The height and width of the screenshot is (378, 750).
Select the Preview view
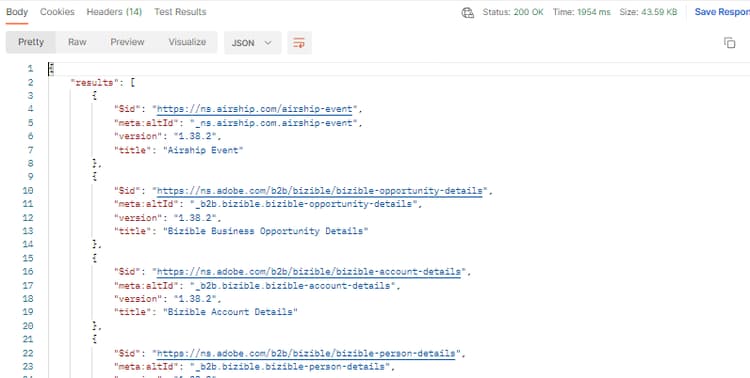127,42
